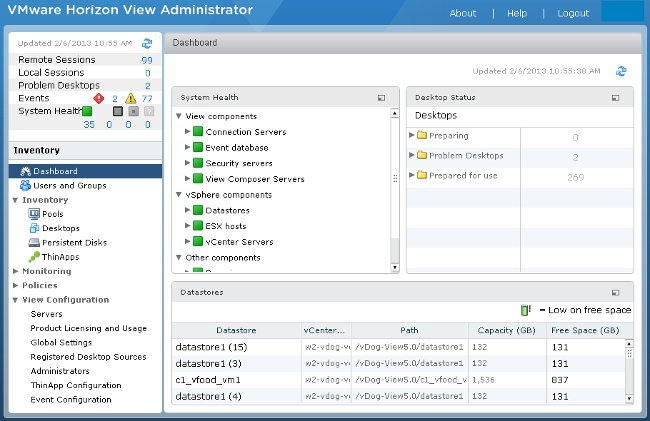Open Event Configuration

coord(71,400)
